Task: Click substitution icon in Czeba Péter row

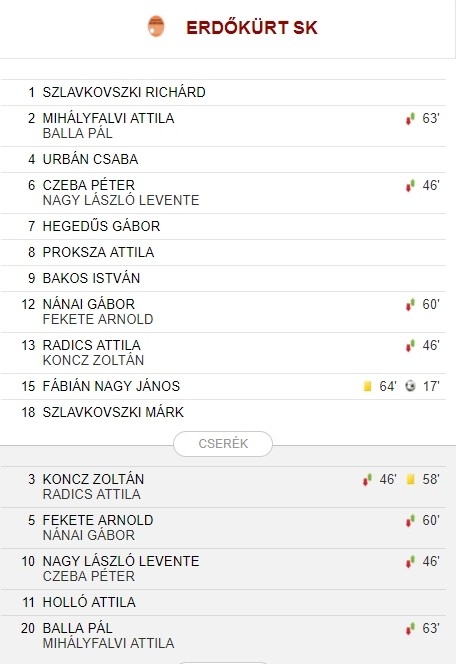Action: point(409,185)
